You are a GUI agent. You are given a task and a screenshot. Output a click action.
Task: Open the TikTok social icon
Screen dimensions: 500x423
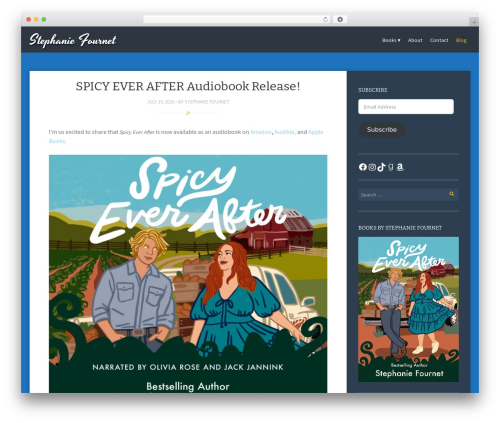pos(381,167)
